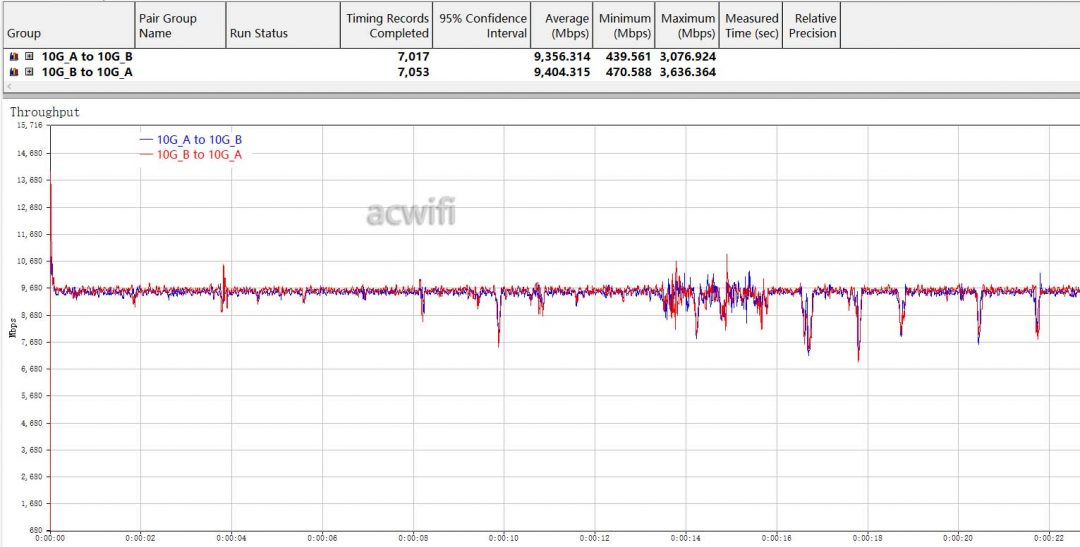This screenshot has width=1080, height=547.
Task: Click the Maximum (Mbps) column header
Action: click(688, 26)
